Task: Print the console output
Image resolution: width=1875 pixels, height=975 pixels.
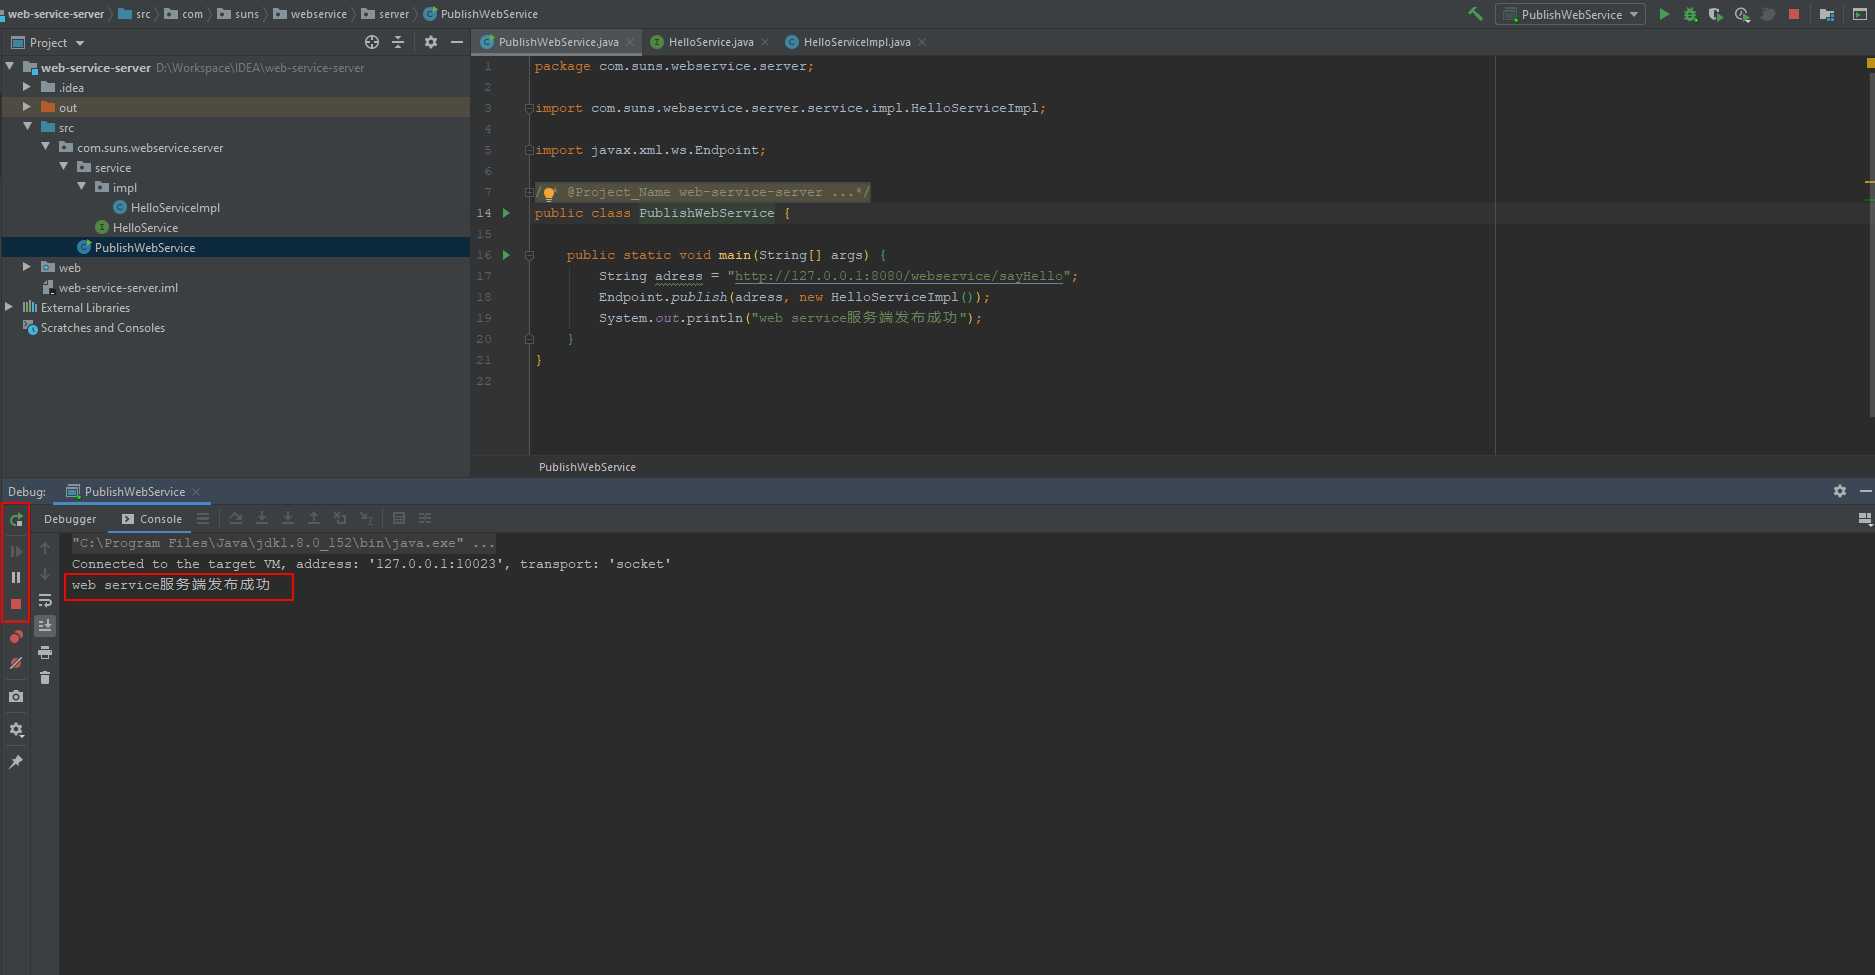Action: pos(45,652)
